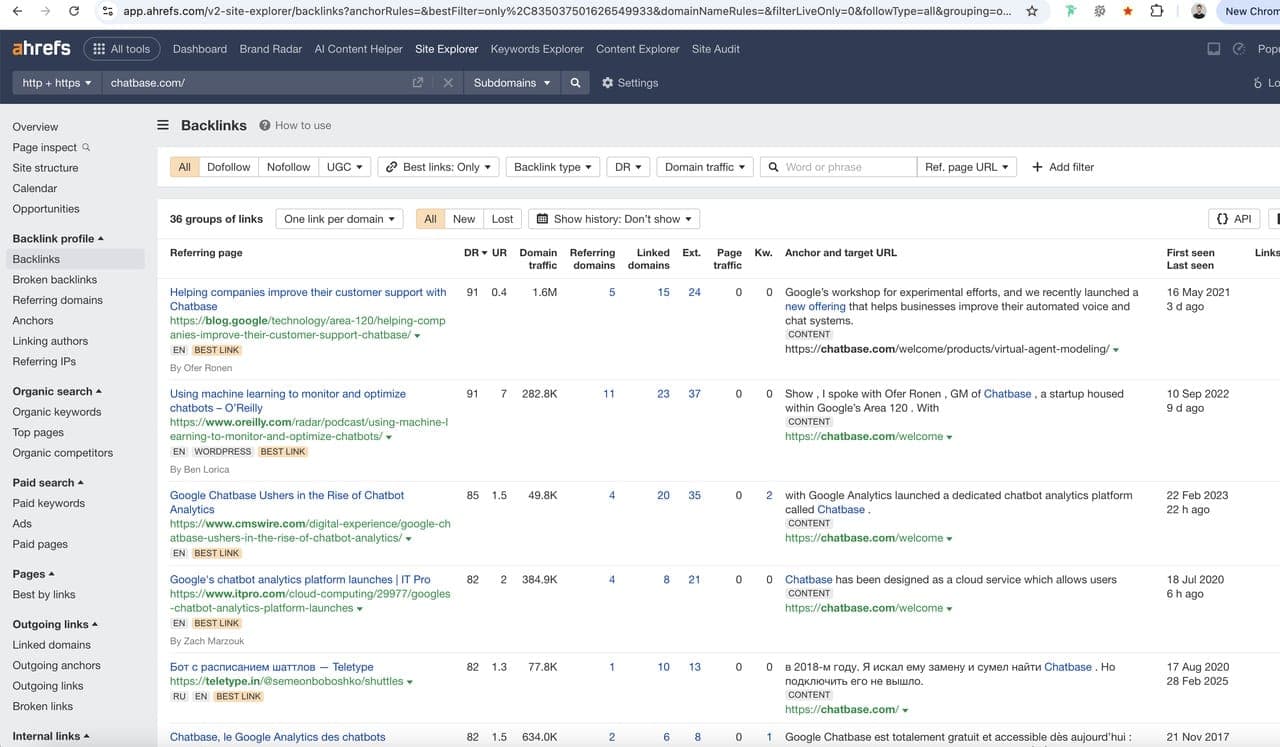
Task: Click Add filter button
Action: click(x=1063, y=167)
